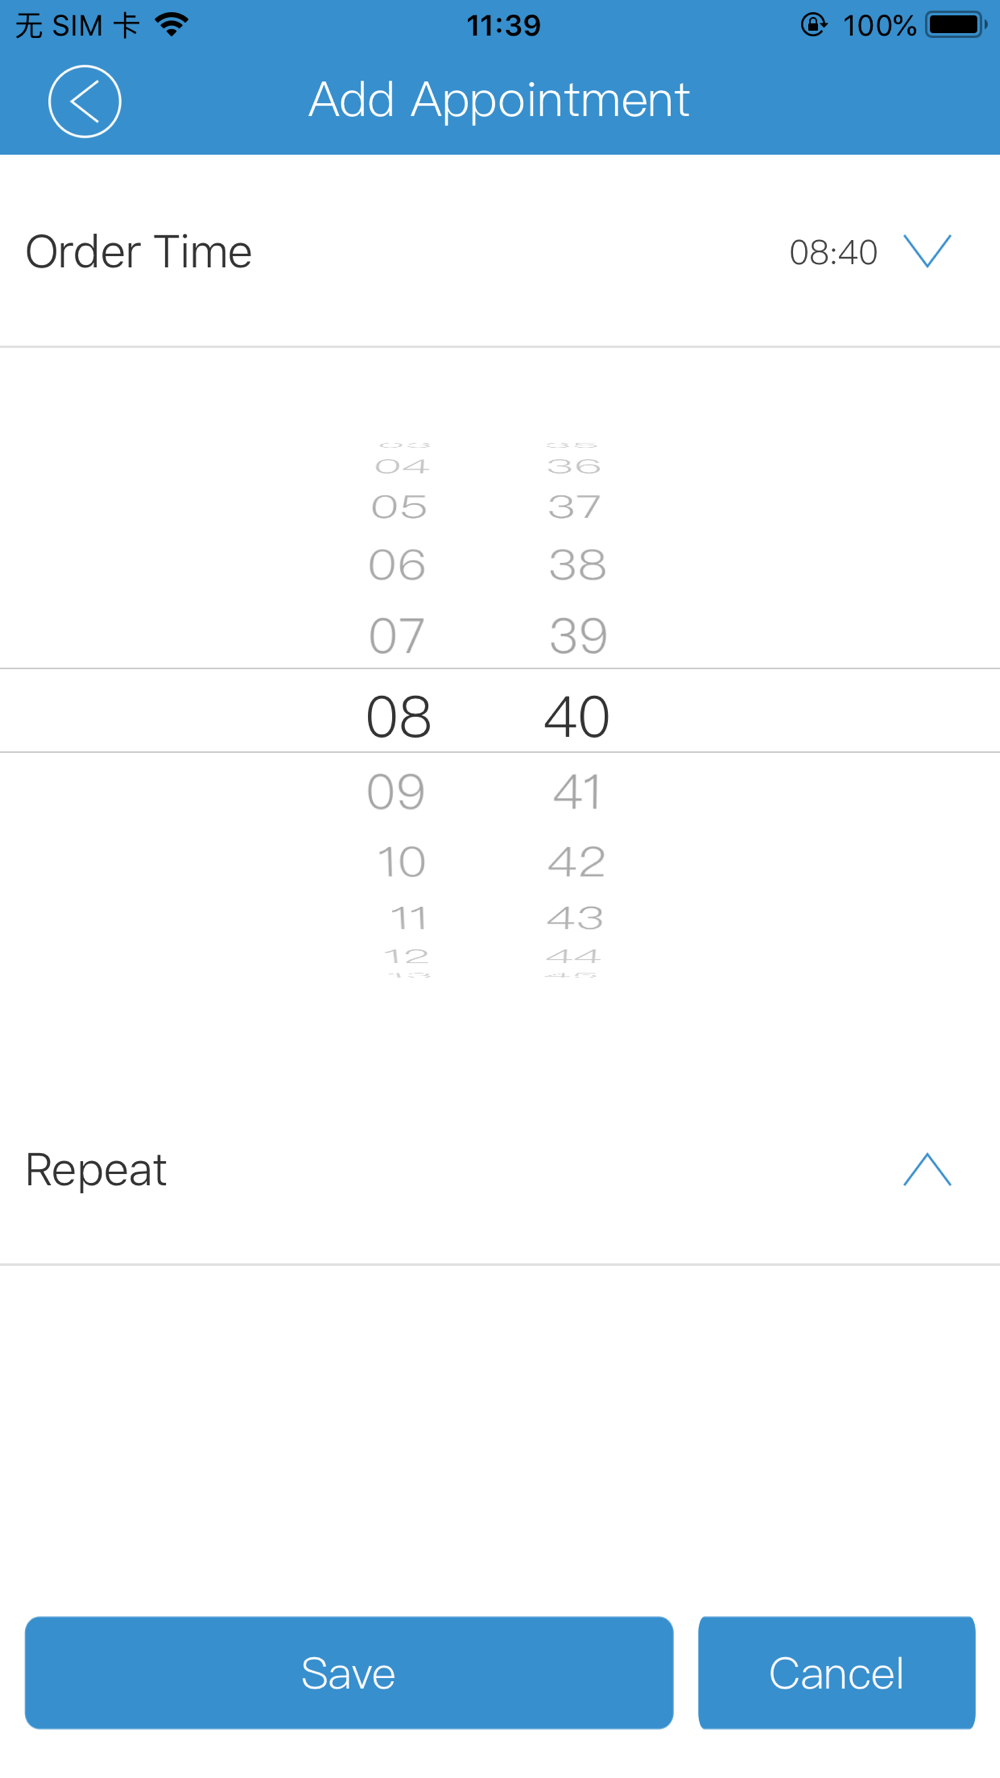This screenshot has width=1000, height=1778.
Task: Tap the Order Time row label
Action: point(138,252)
